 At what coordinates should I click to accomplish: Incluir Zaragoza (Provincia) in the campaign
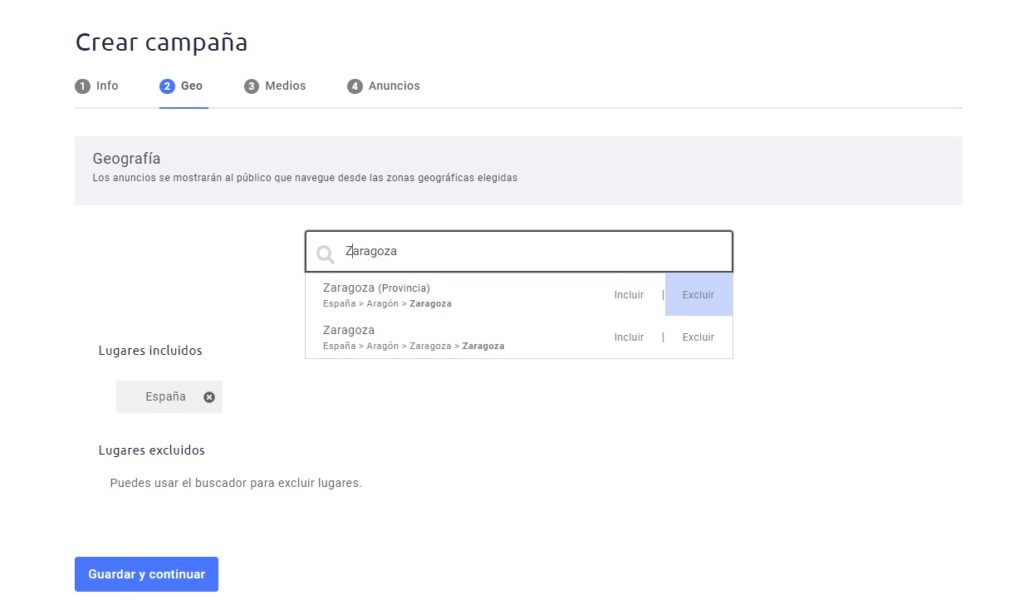coord(629,295)
